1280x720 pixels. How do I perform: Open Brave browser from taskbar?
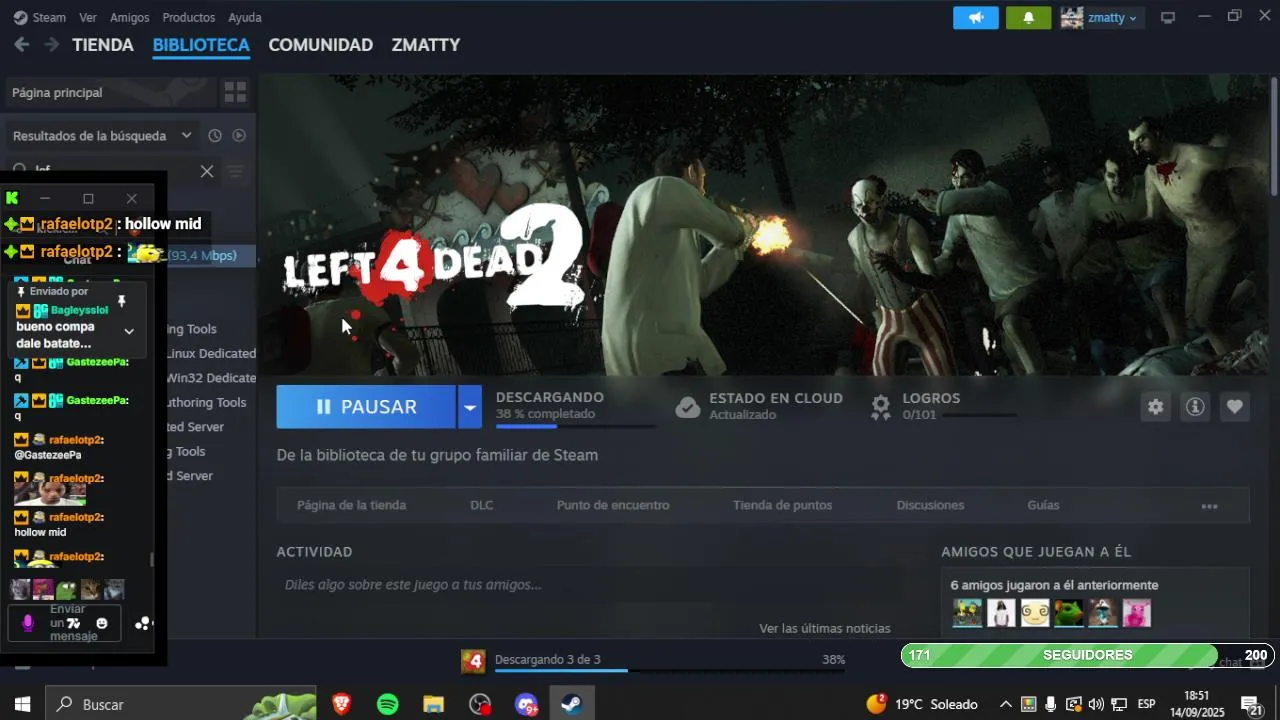[341, 704]
